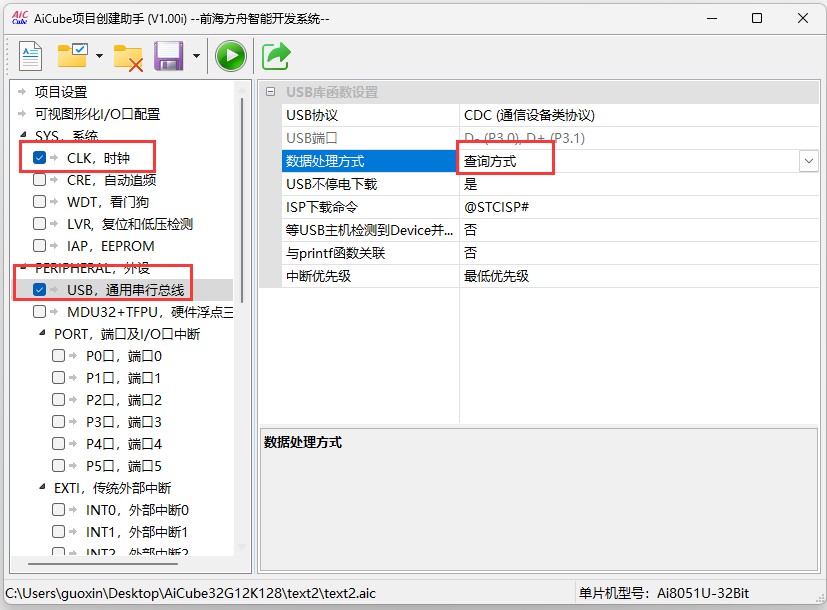The height and width of the screenshot is (610, 827).
Task: Enable the P4口 端口4 checkbox
Action: pos(59,444)
